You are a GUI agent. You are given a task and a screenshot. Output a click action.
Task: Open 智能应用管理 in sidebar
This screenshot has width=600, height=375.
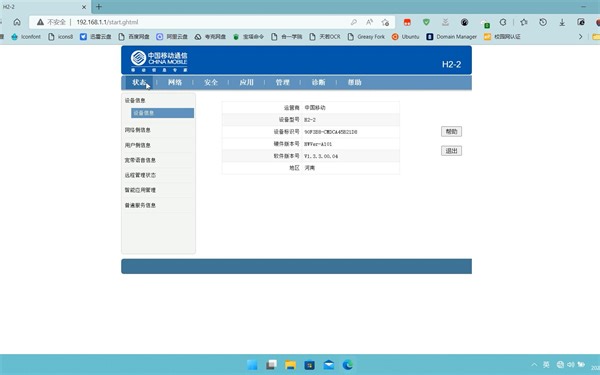[x=140, y=190]
